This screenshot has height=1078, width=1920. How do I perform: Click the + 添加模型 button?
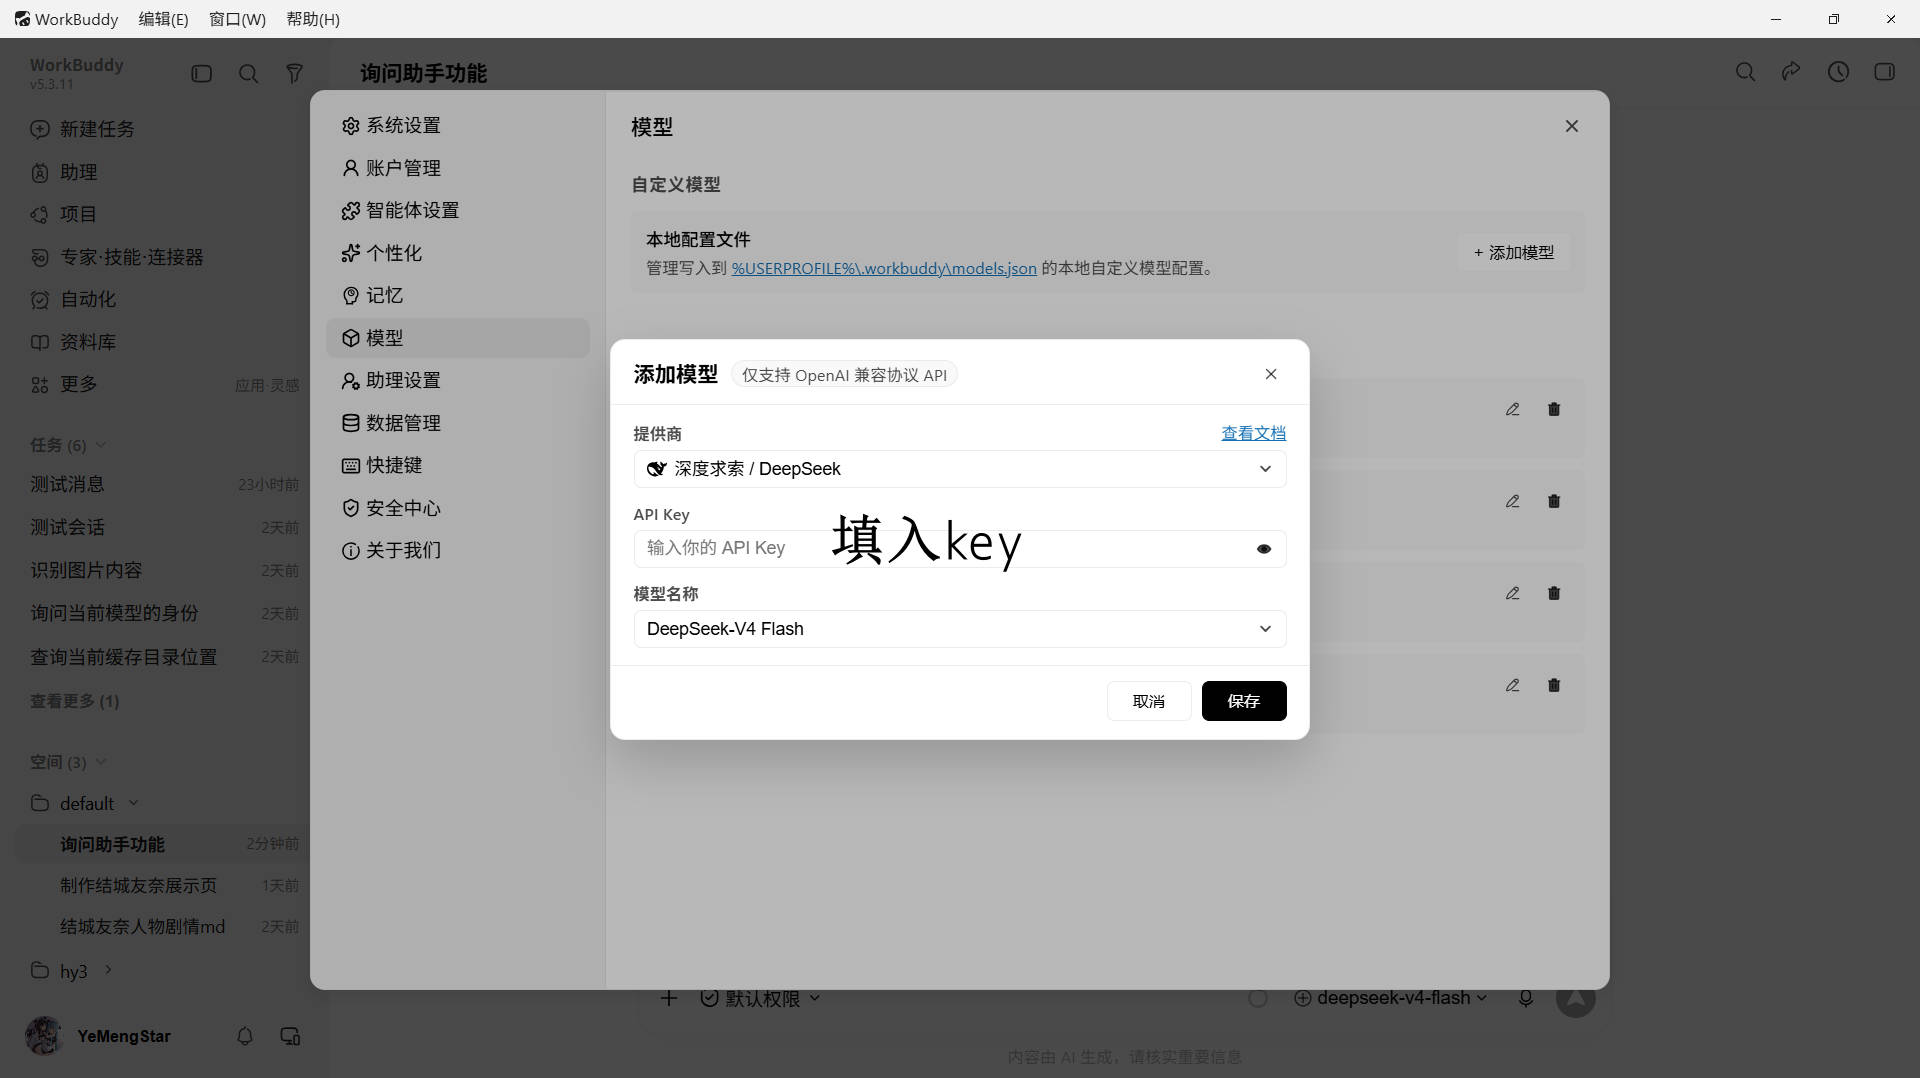pos(1514,253)
